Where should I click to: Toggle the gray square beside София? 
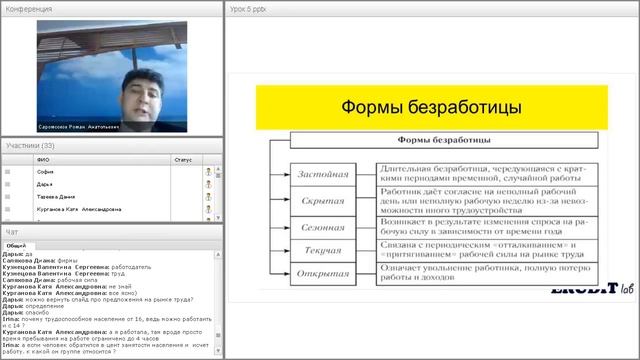tap(7, 172)
